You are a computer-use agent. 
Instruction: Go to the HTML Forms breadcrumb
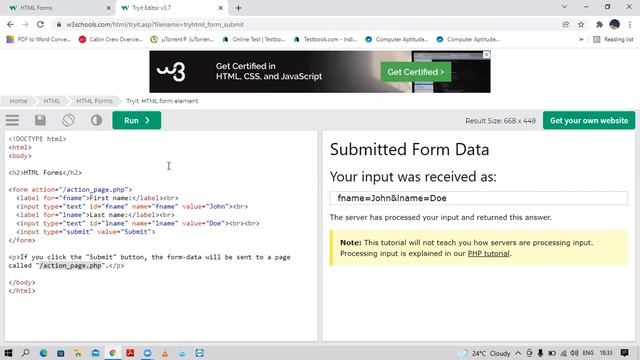pos(94,101)
